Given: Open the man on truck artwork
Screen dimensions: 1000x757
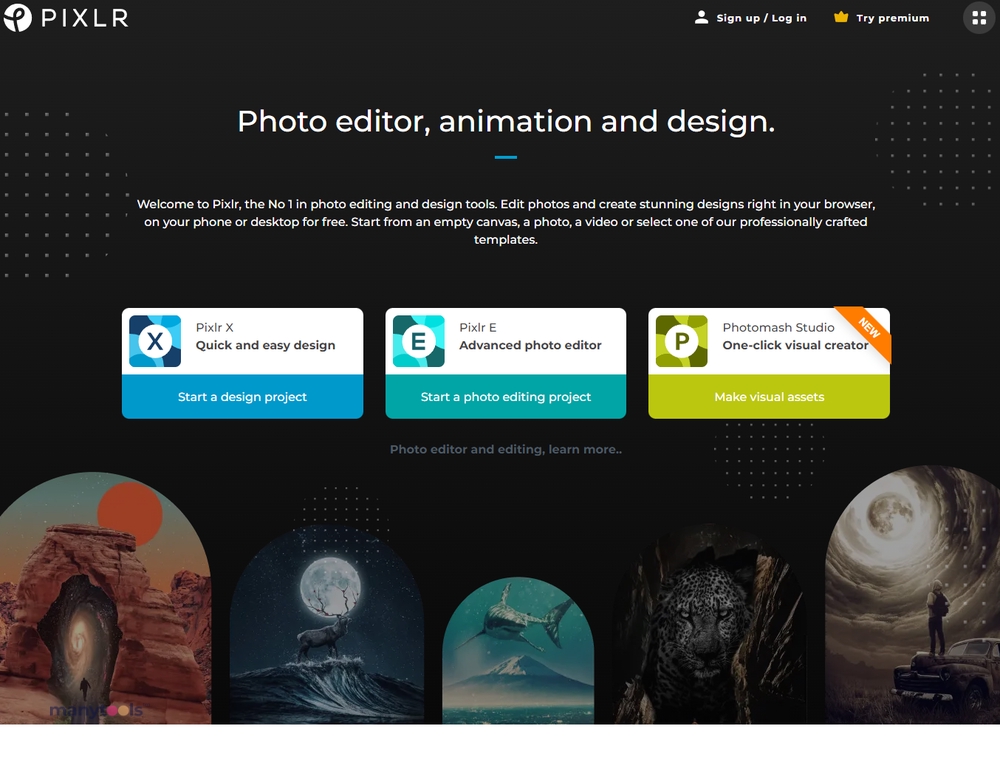Looking at the screenshot, I should click(913, 595).
